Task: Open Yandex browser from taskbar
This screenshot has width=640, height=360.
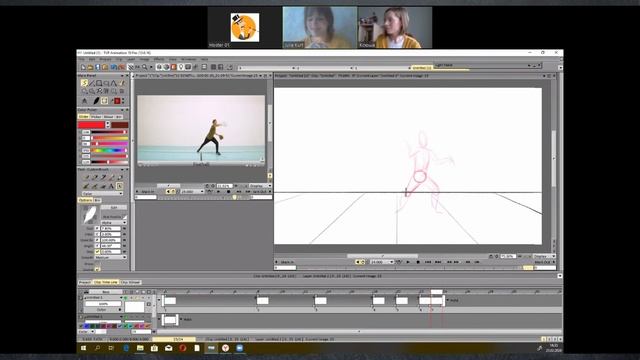Action: point(225,348)
